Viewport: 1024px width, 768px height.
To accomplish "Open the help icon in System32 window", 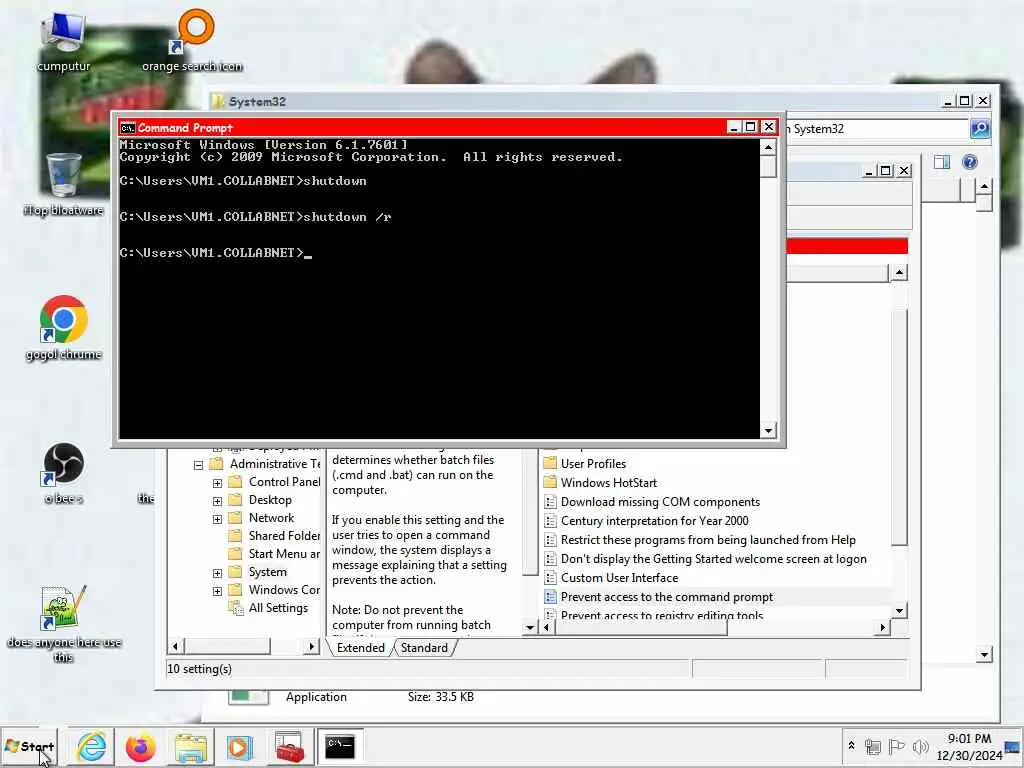I will [x=970, y=162].
